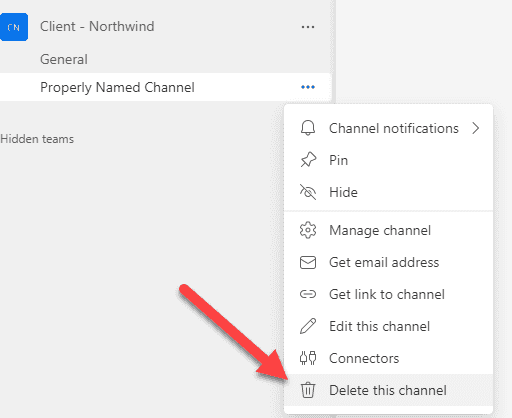Select Delete this channel menu entry
This screenshot has width=512, height=418.
pyautogui.click(x=388, y=390)
